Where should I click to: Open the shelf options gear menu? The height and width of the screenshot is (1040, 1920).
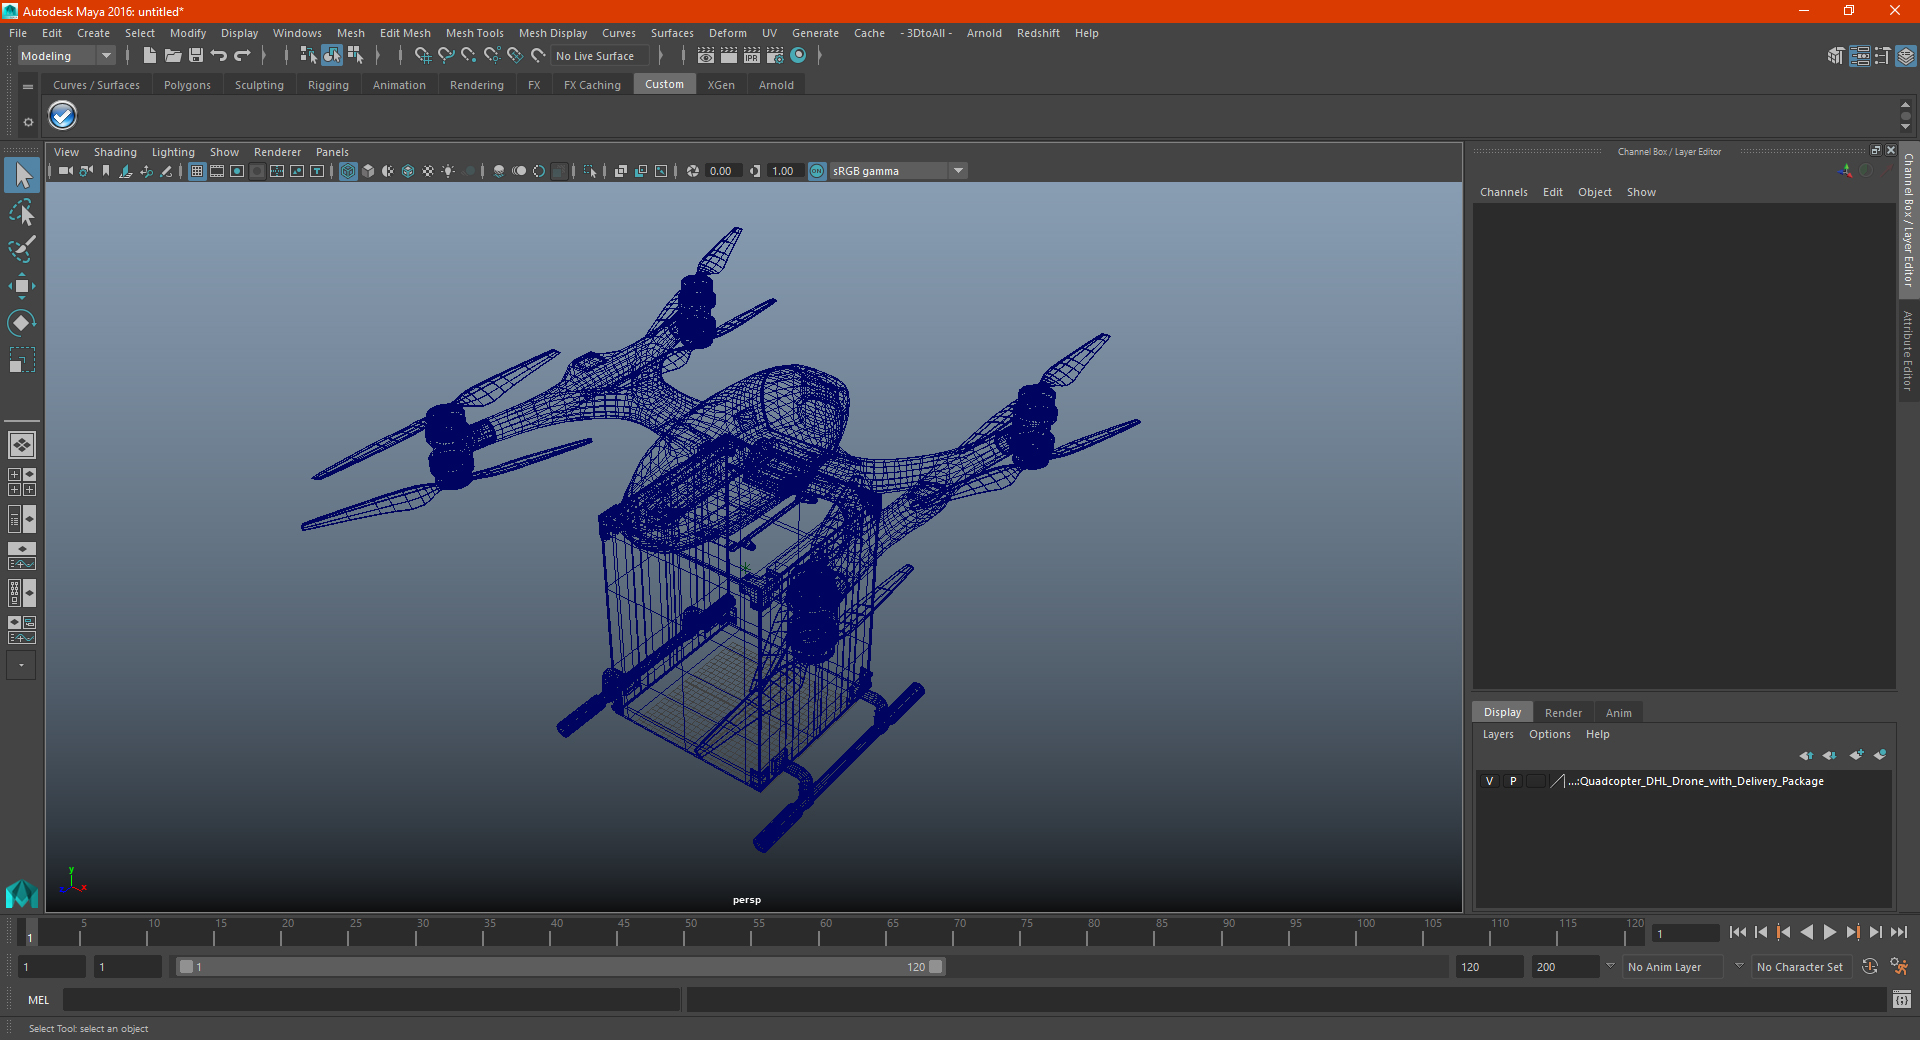tap(28, 122)
